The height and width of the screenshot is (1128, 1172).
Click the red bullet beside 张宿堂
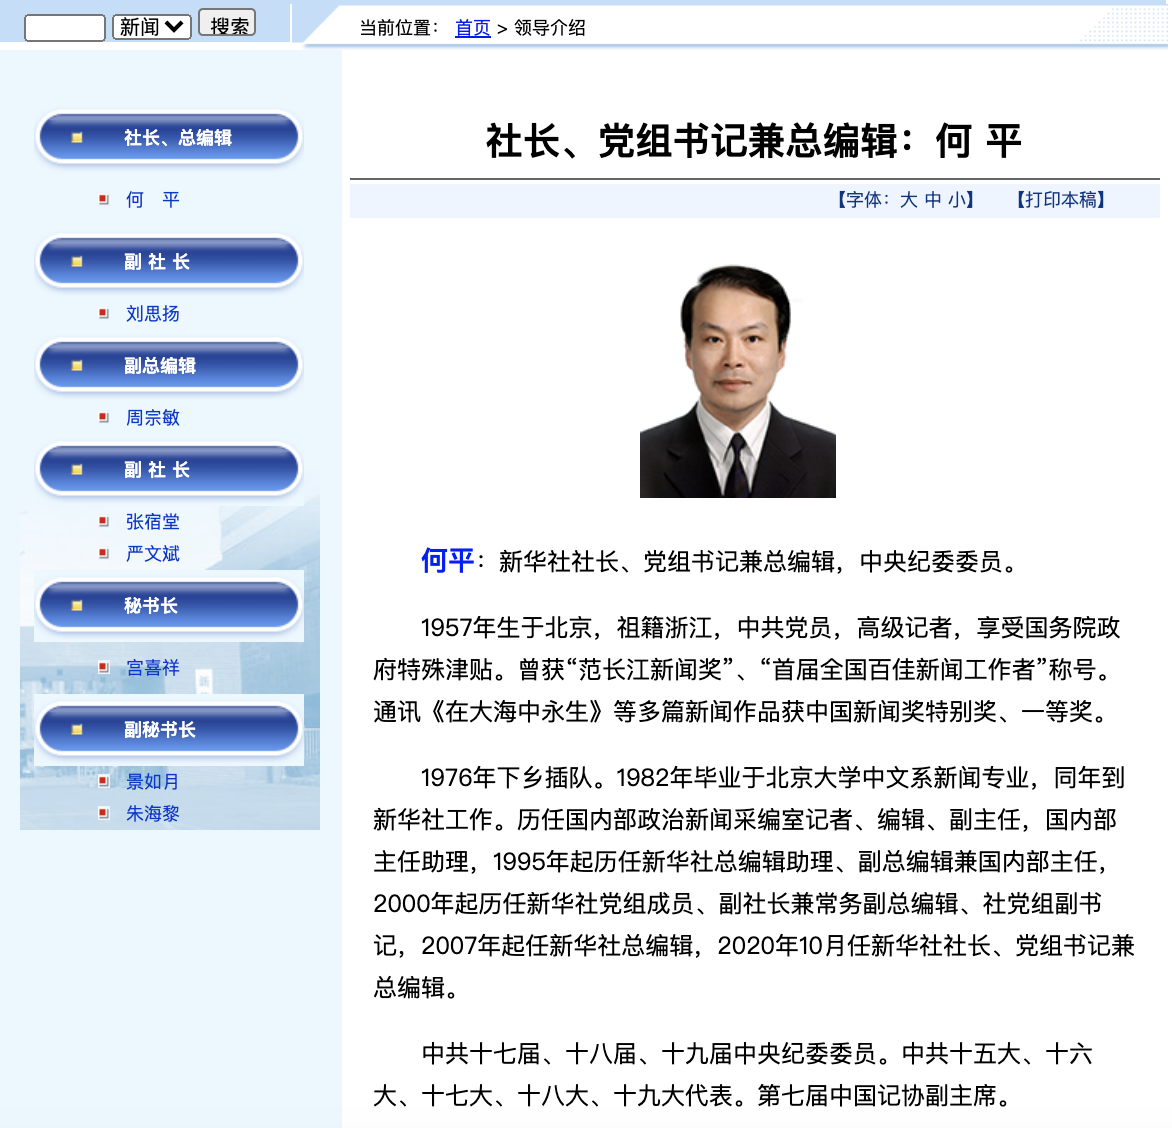pos(104,521)
